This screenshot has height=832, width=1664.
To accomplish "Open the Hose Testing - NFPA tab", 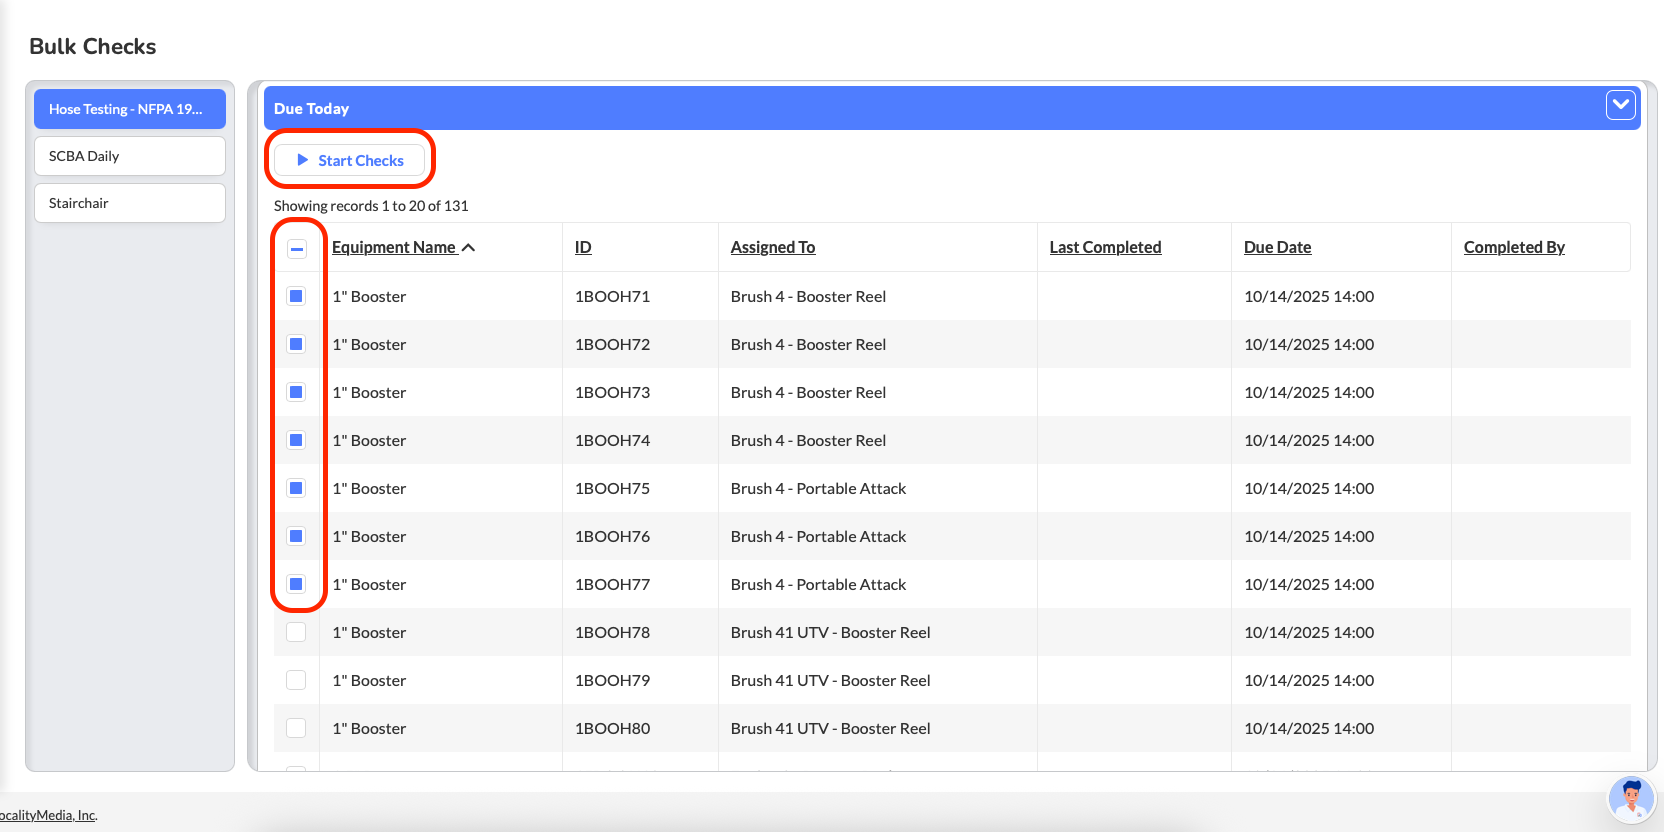I will (130, 109).
